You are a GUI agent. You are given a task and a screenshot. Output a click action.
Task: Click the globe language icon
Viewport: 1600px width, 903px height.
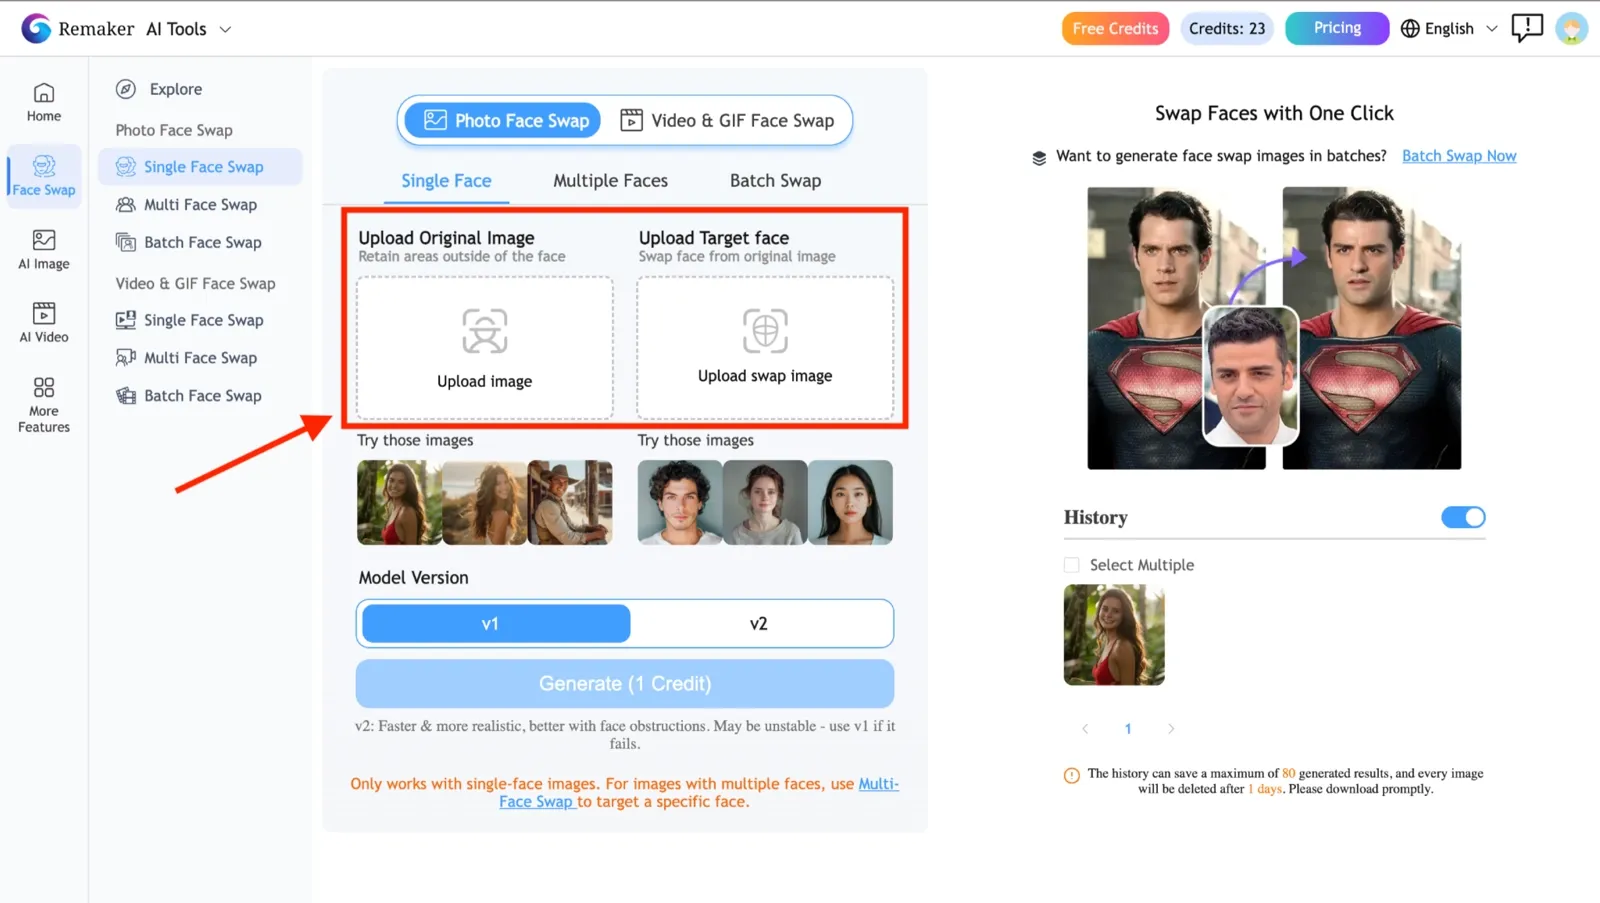(x=1410, y=28)
